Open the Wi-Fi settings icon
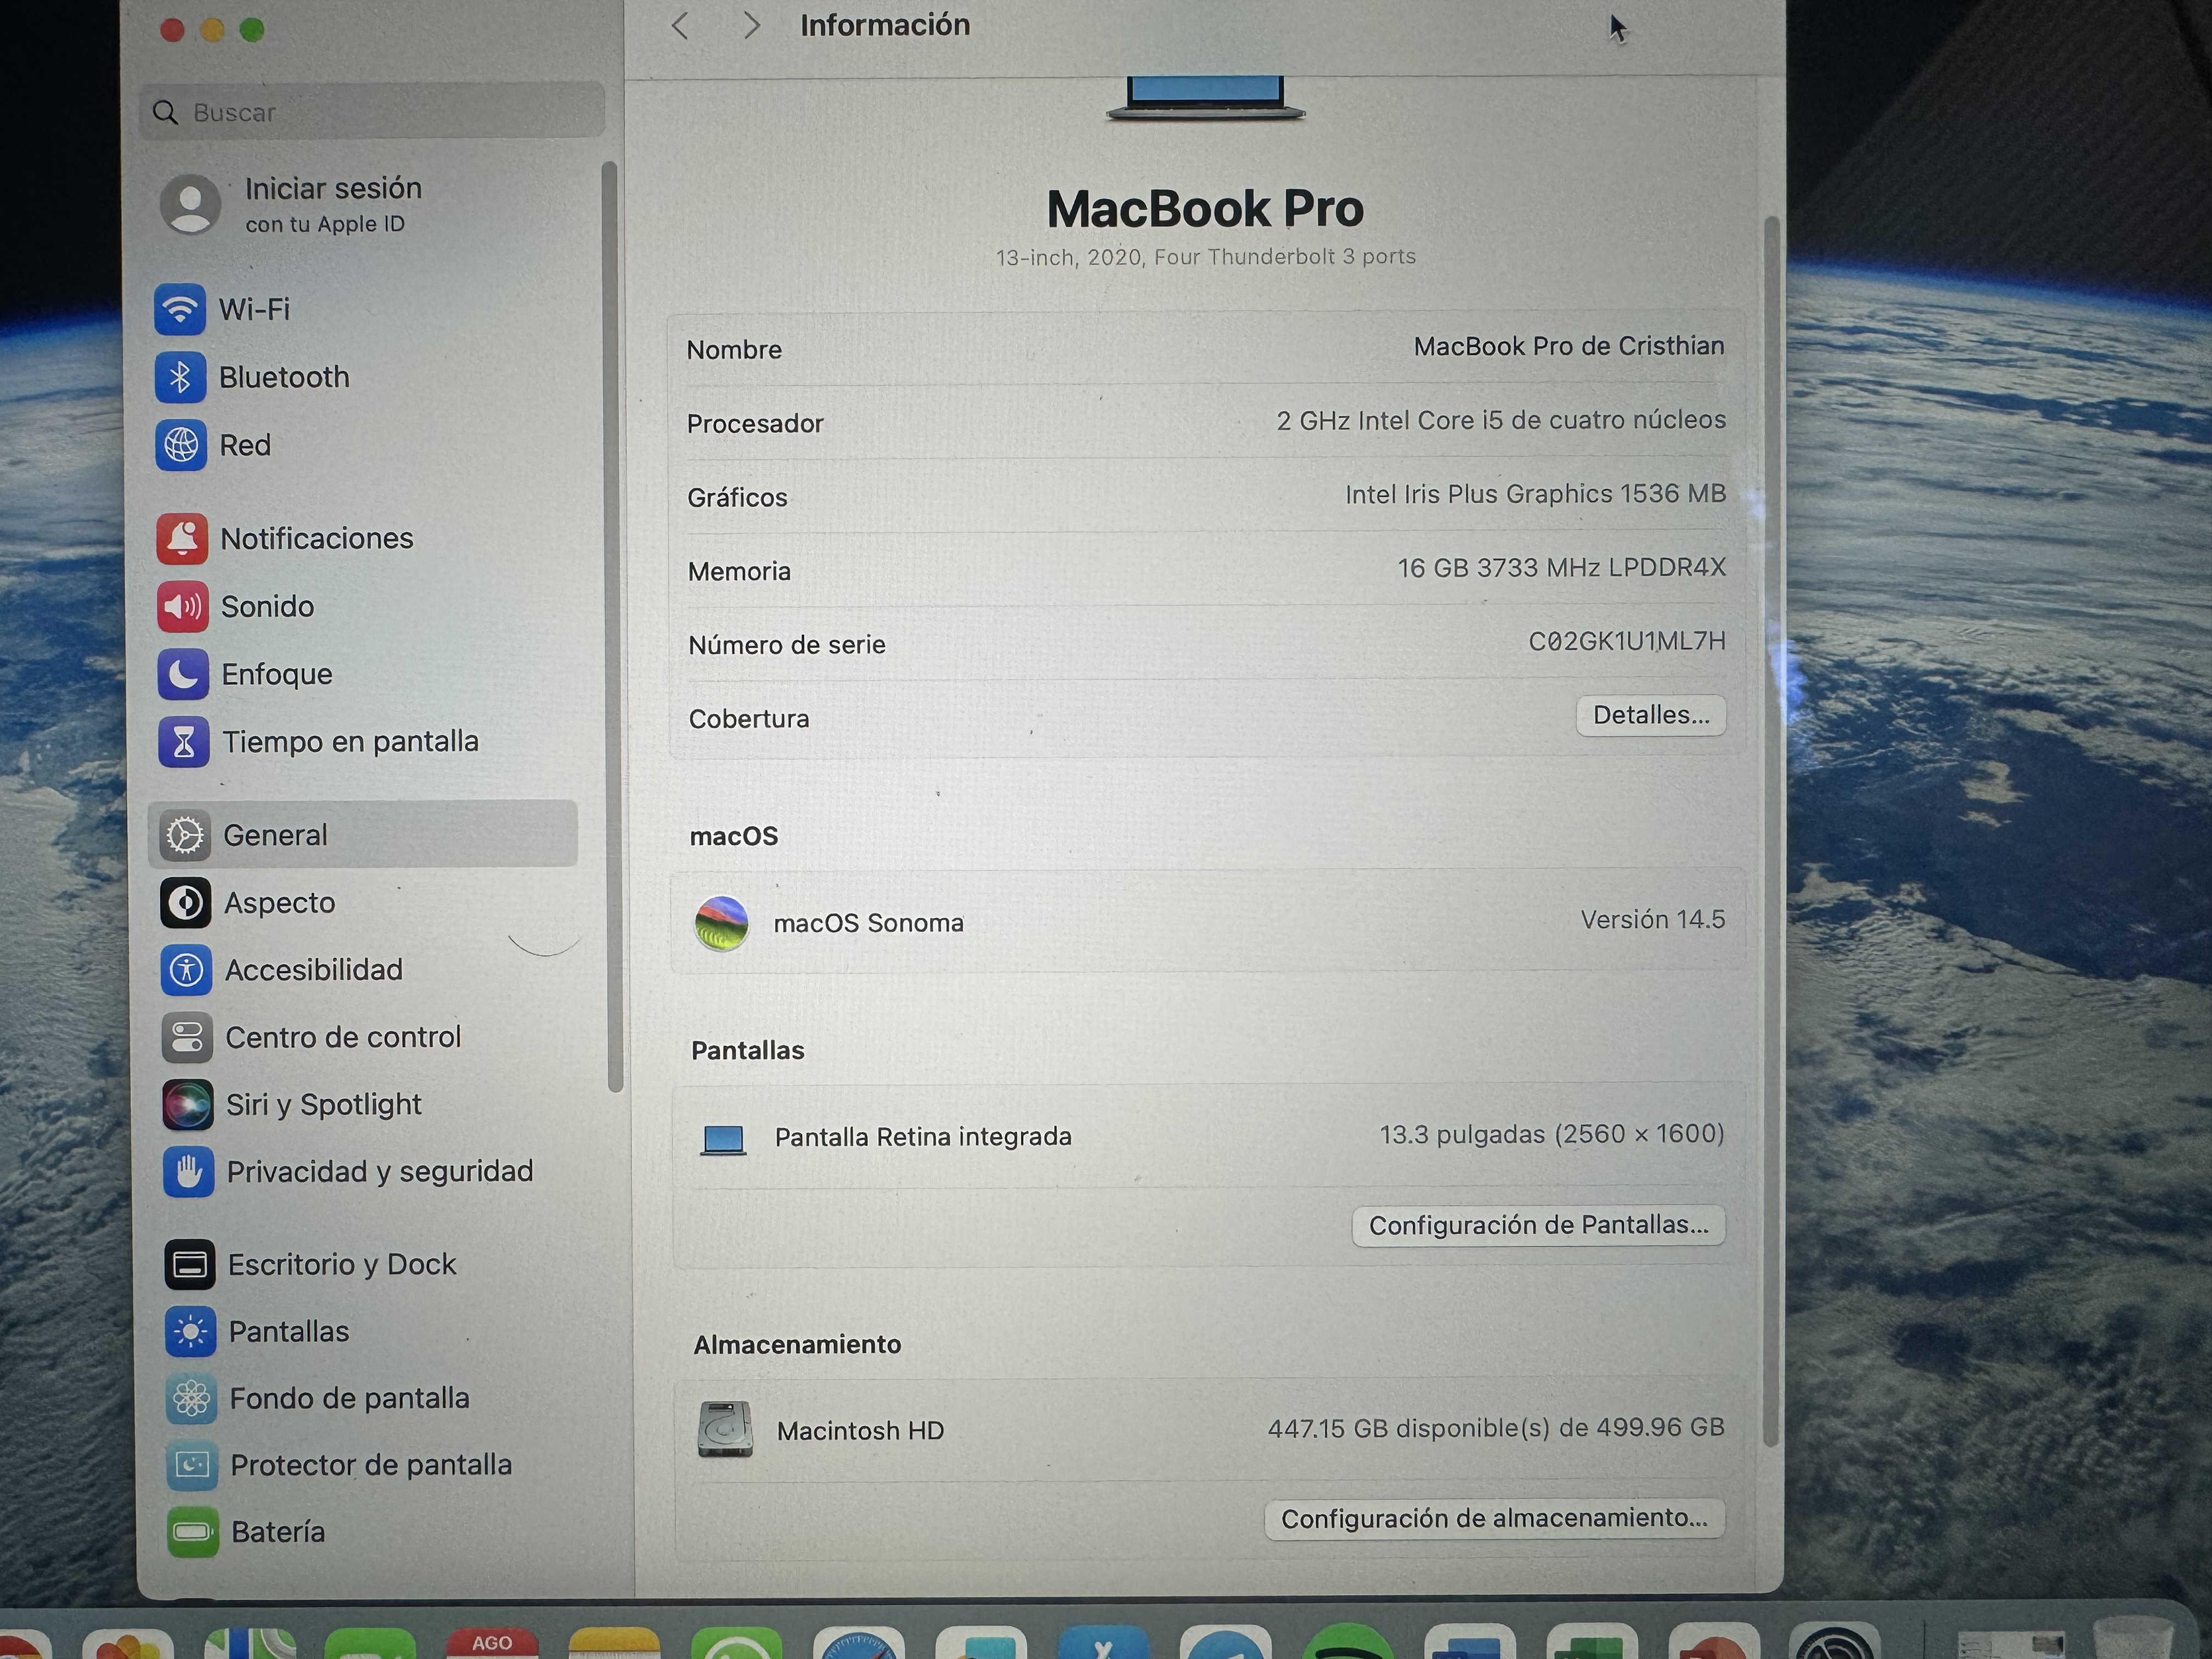 (180, 309)
